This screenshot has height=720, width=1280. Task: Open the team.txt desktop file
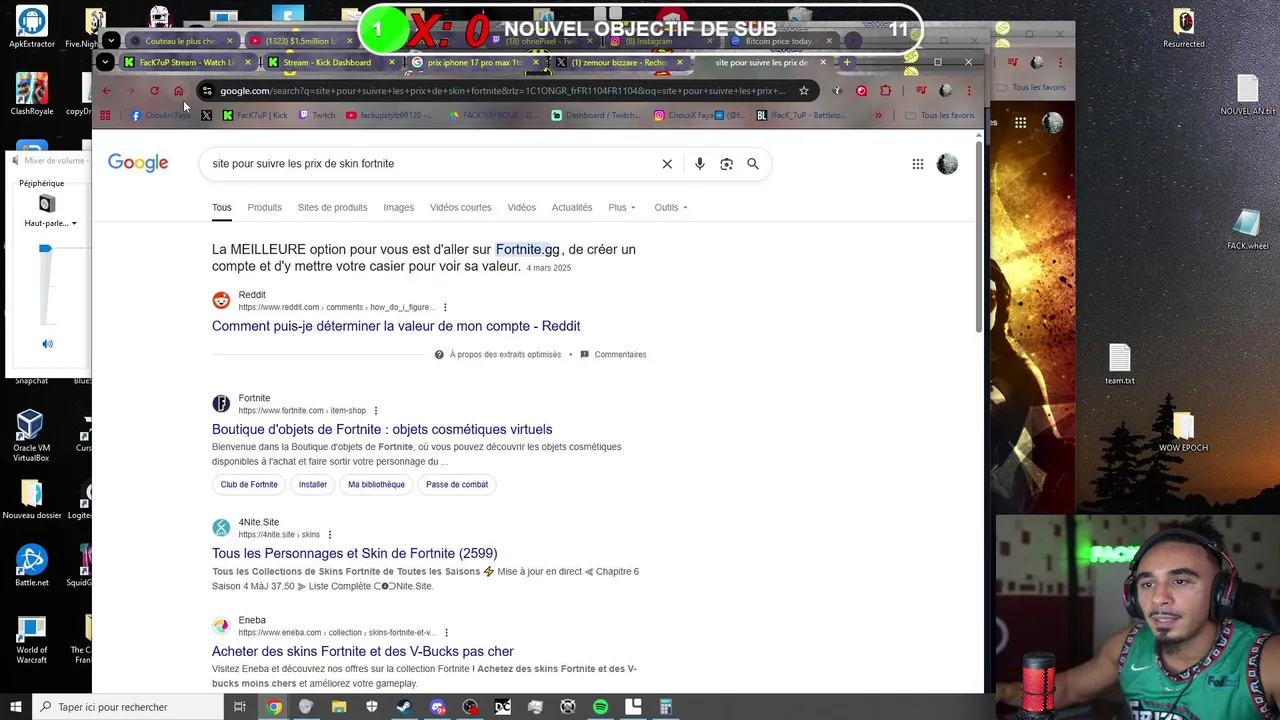point(1119,365)
